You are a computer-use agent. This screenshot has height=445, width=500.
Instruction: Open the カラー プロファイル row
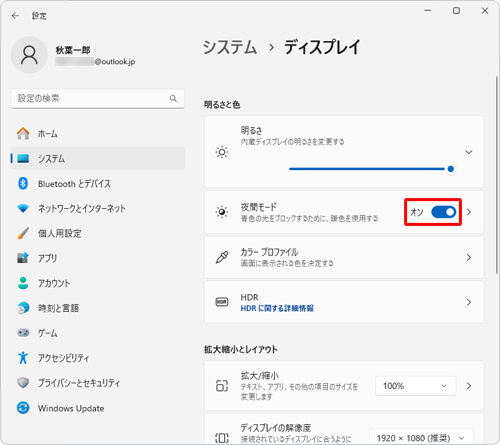[344, 257]
